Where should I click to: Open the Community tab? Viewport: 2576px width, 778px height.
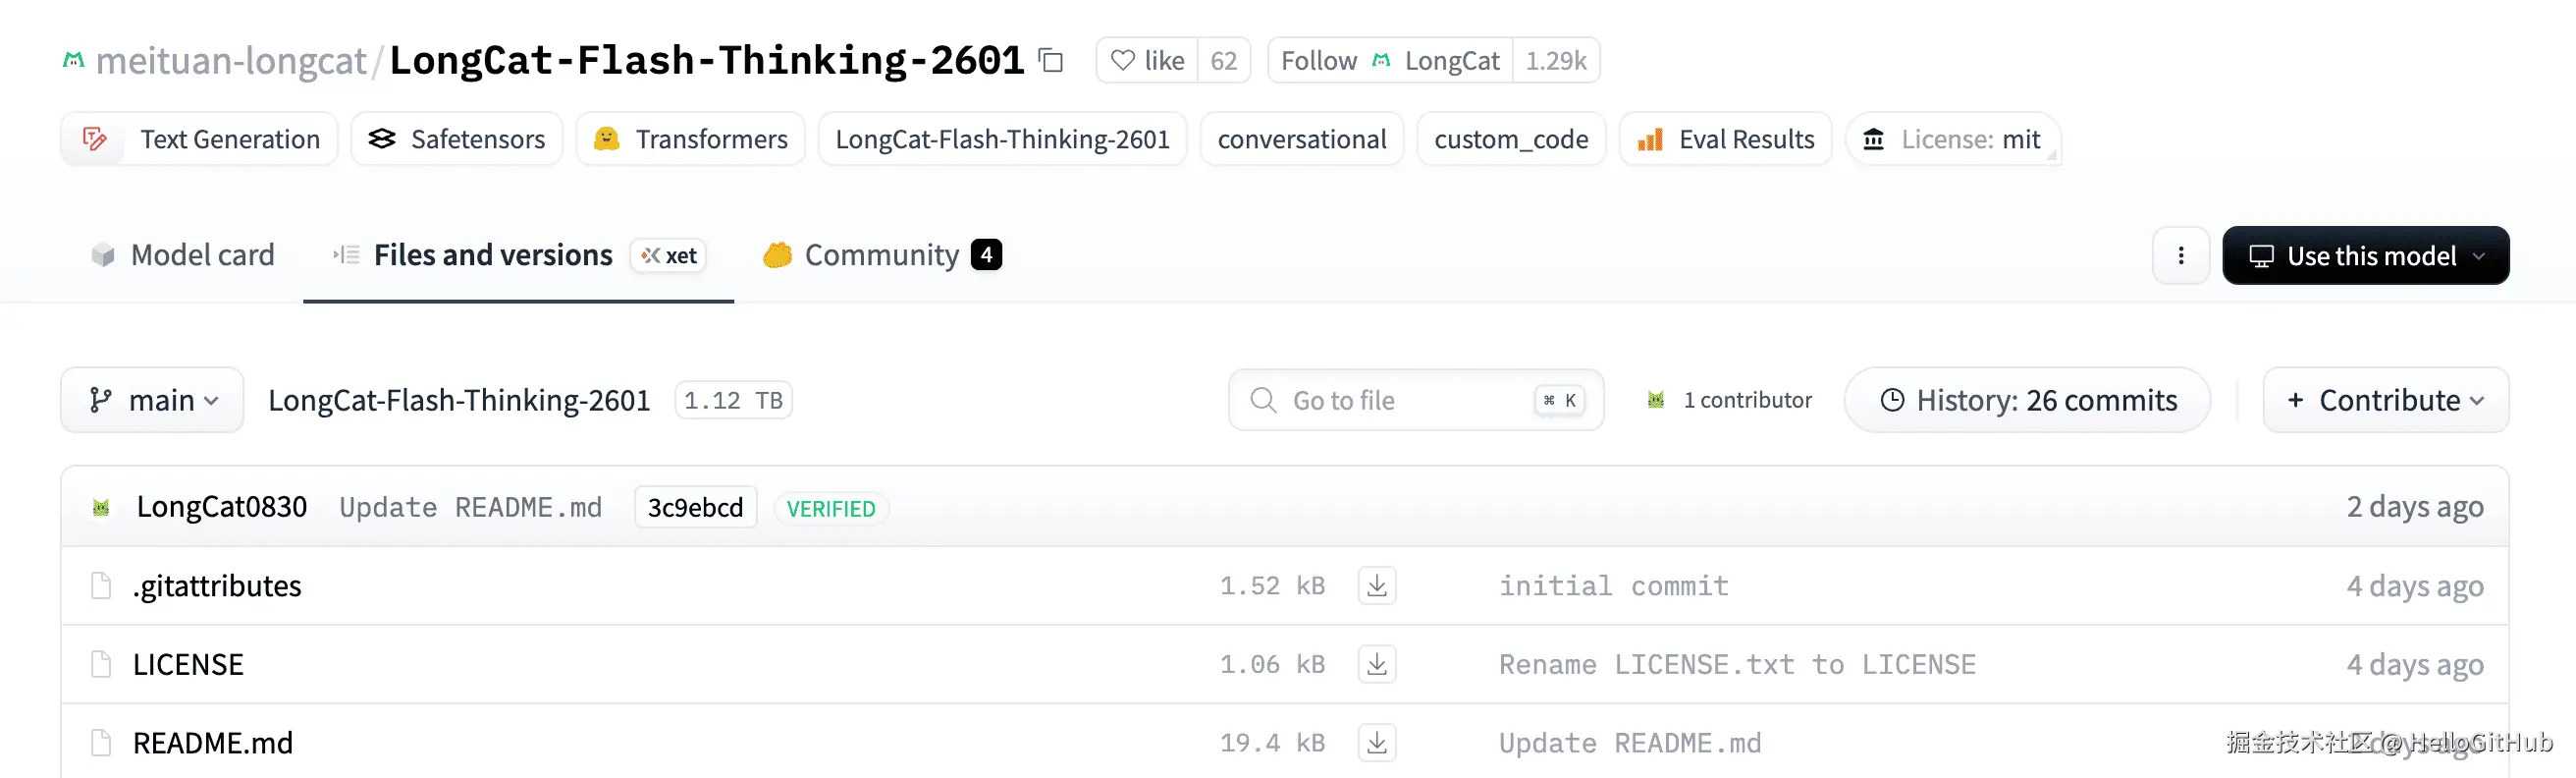point(881,256)
